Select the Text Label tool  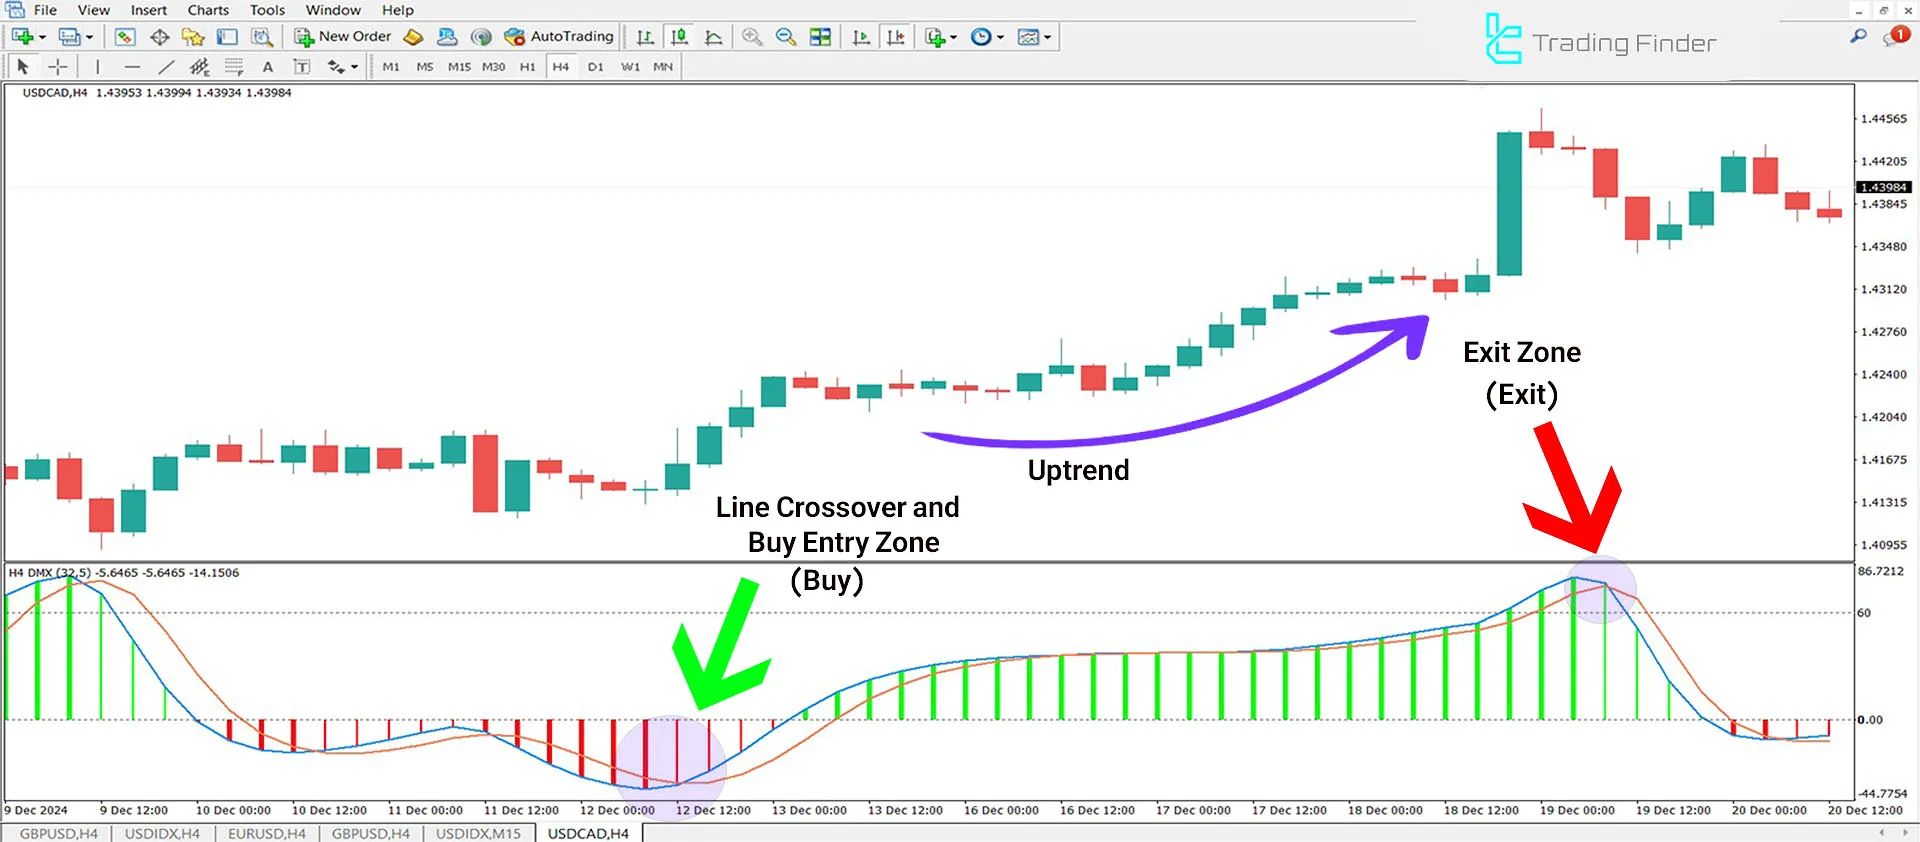tap(301, 67)
